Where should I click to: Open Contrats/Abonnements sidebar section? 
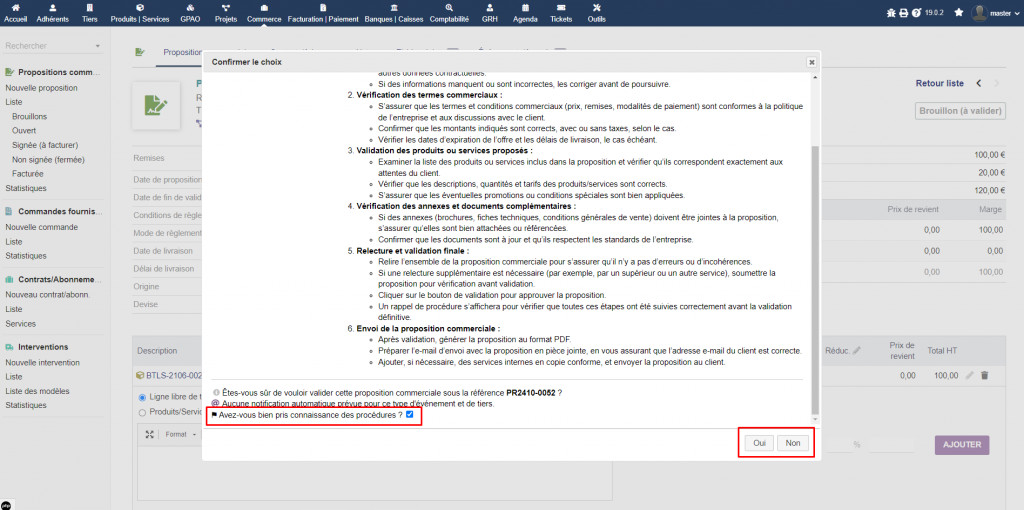tap(60, 279)
